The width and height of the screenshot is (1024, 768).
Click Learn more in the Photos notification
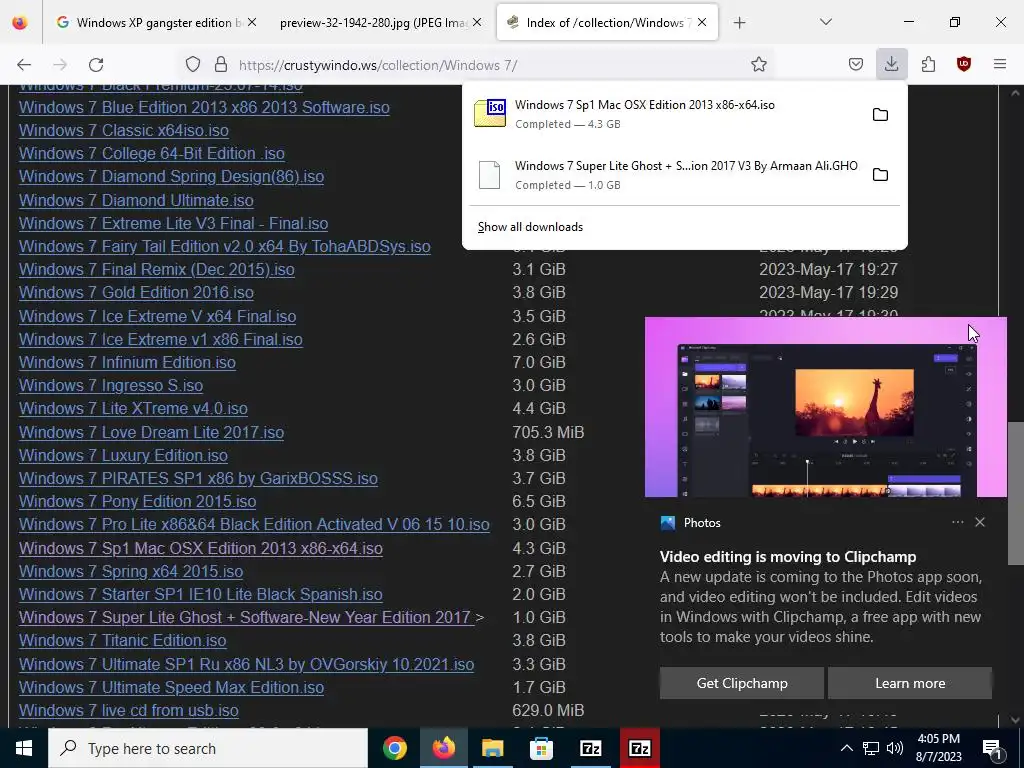pyautogui.click(x=910, y=683)
